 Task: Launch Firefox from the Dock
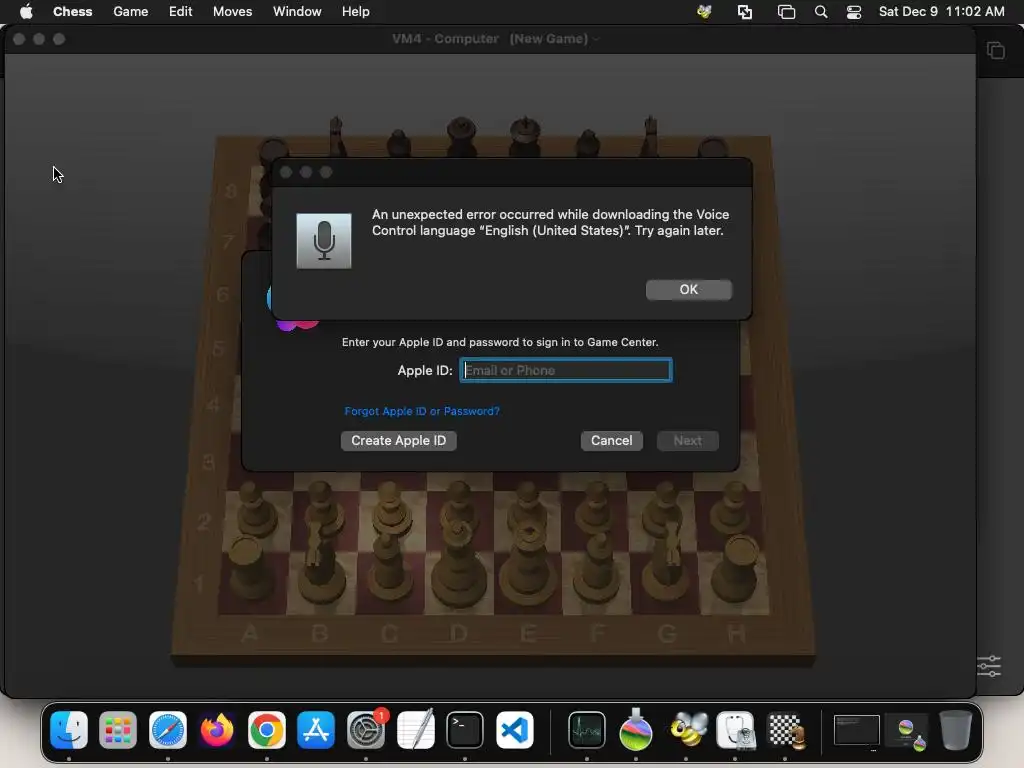click(x=217, y=729)
